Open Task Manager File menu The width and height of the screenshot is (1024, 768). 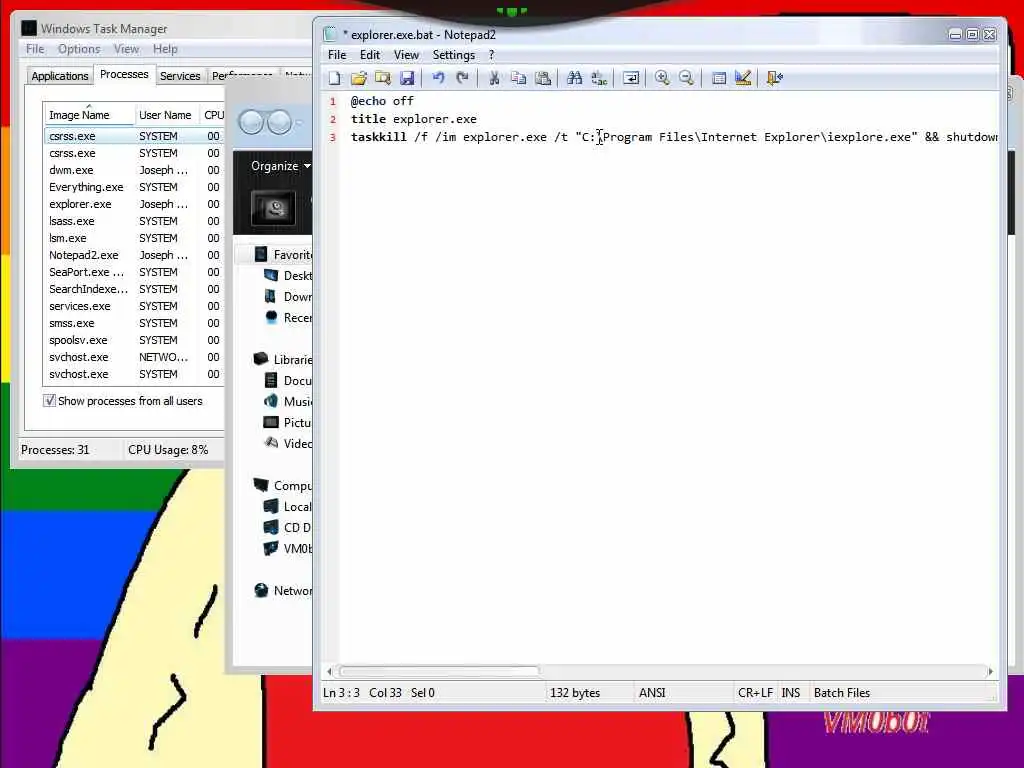pos(35,49)
